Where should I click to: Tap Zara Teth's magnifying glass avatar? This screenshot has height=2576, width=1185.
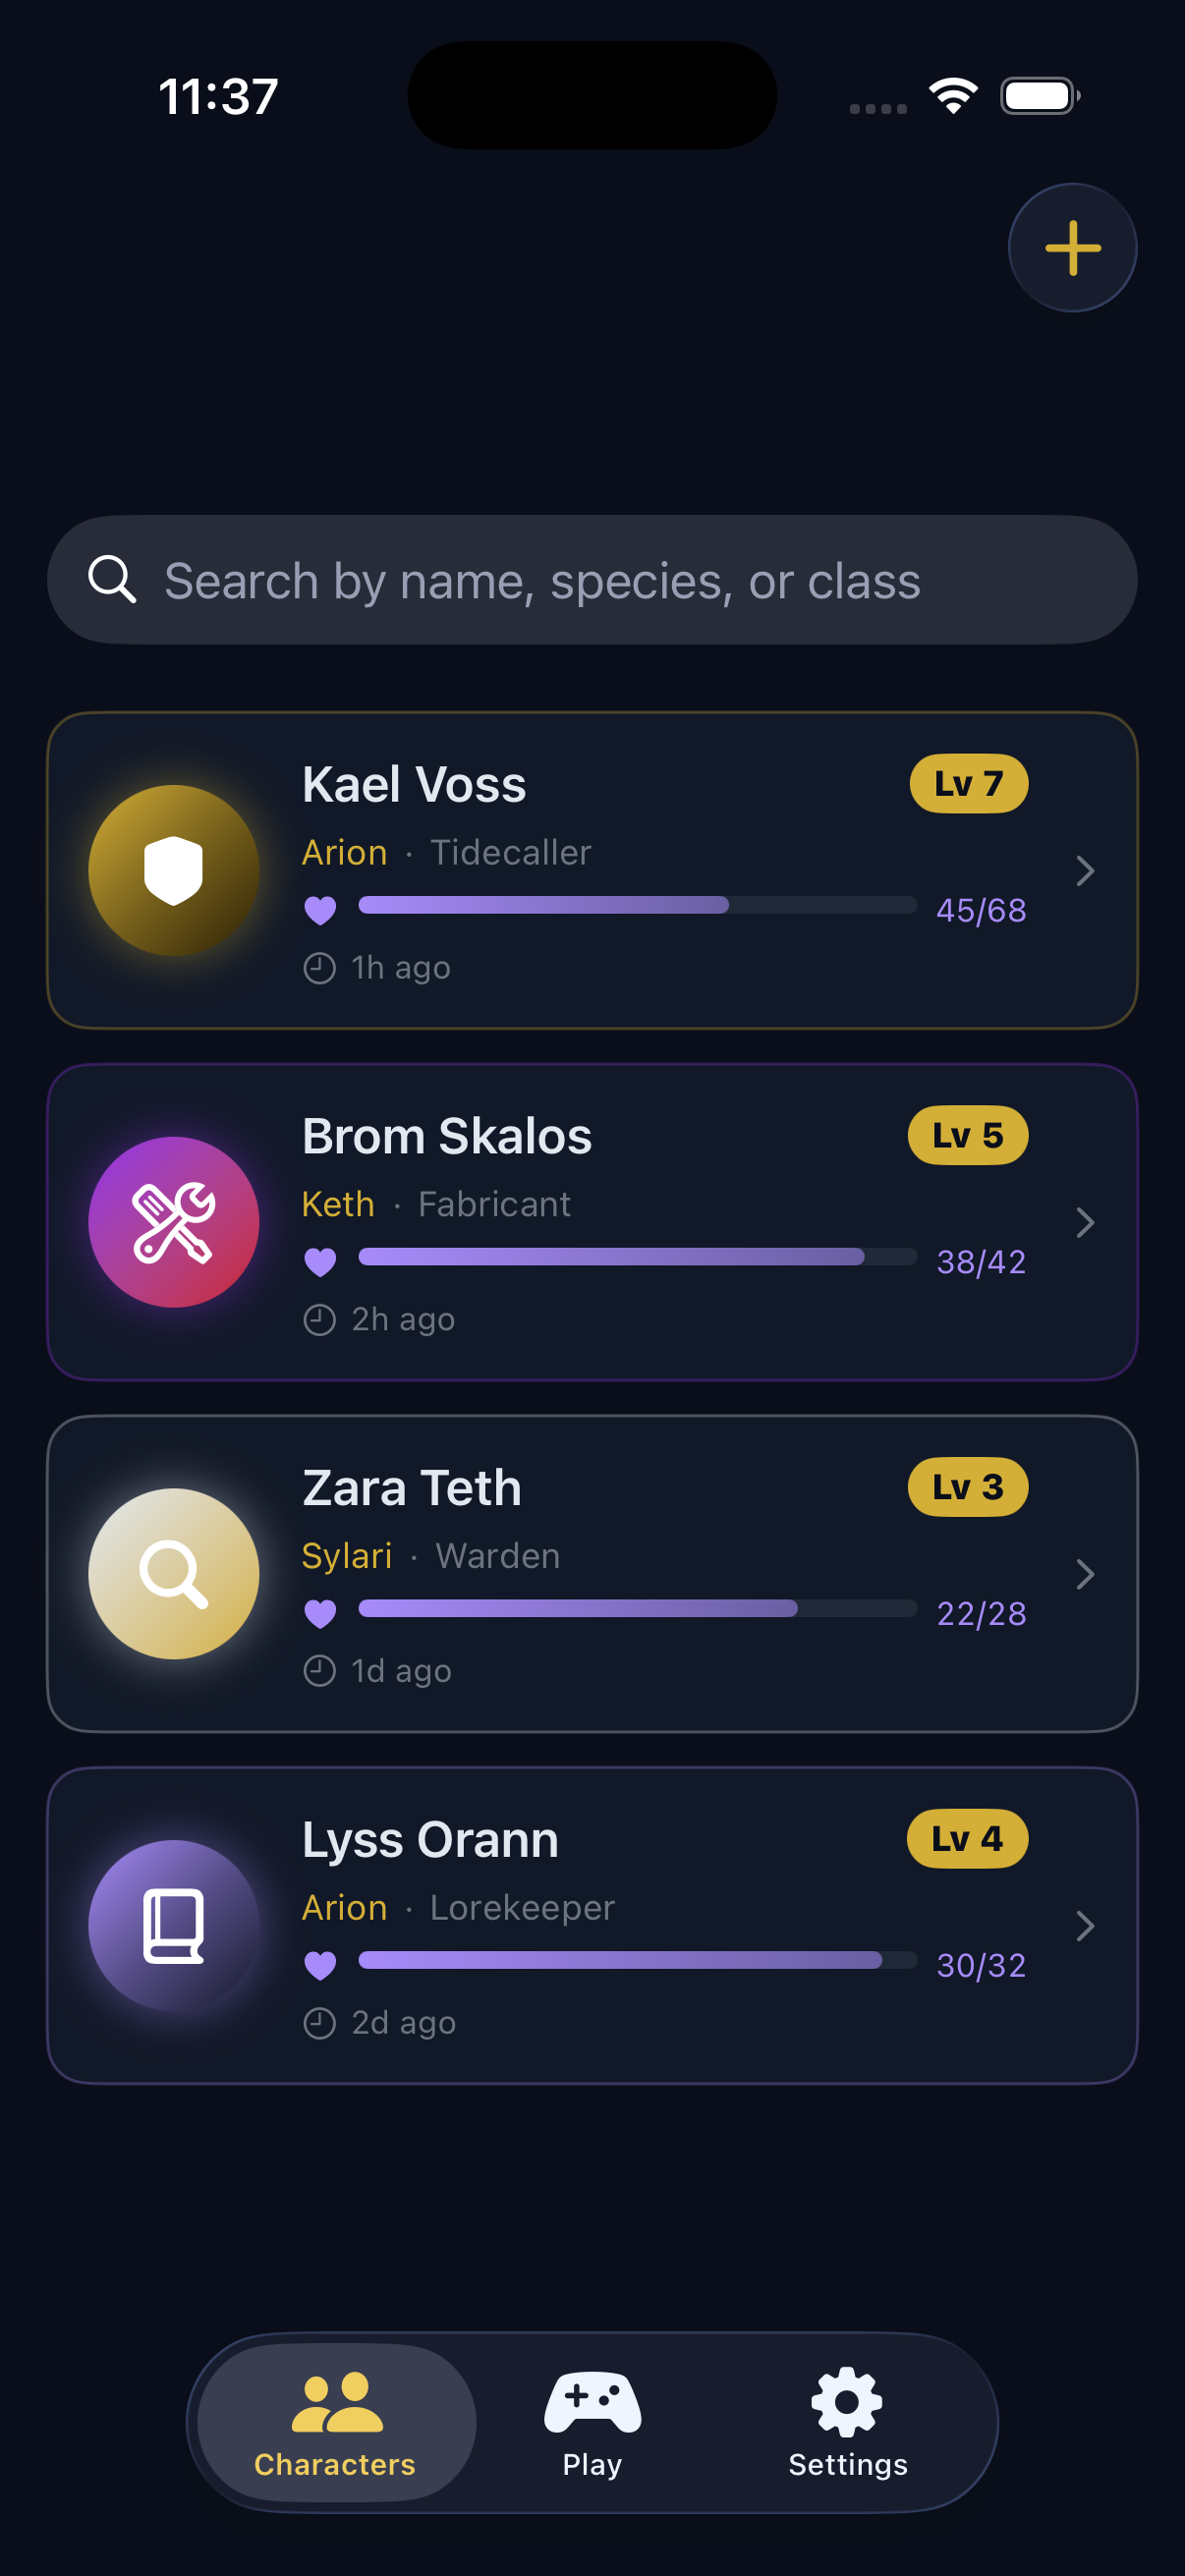[174, 1574]
